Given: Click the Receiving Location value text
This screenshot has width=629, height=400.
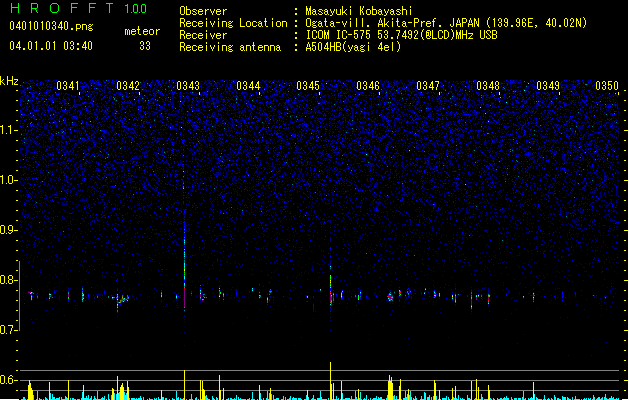Looking at the screenshot, I should click(446, 23).
